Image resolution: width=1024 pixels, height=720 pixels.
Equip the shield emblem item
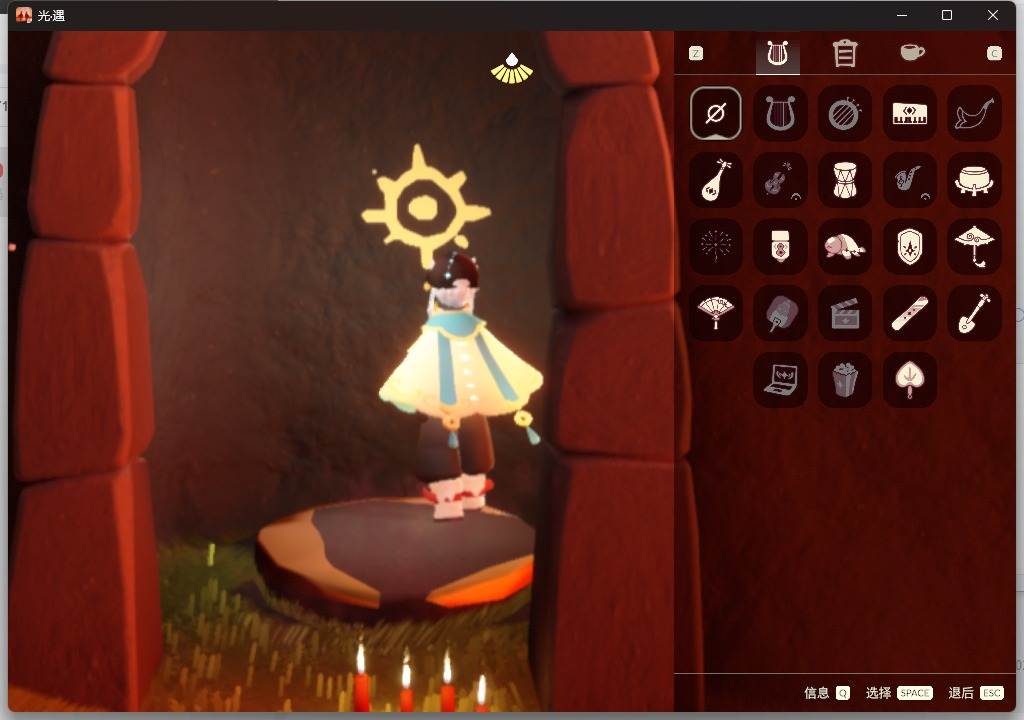[909, 246]
